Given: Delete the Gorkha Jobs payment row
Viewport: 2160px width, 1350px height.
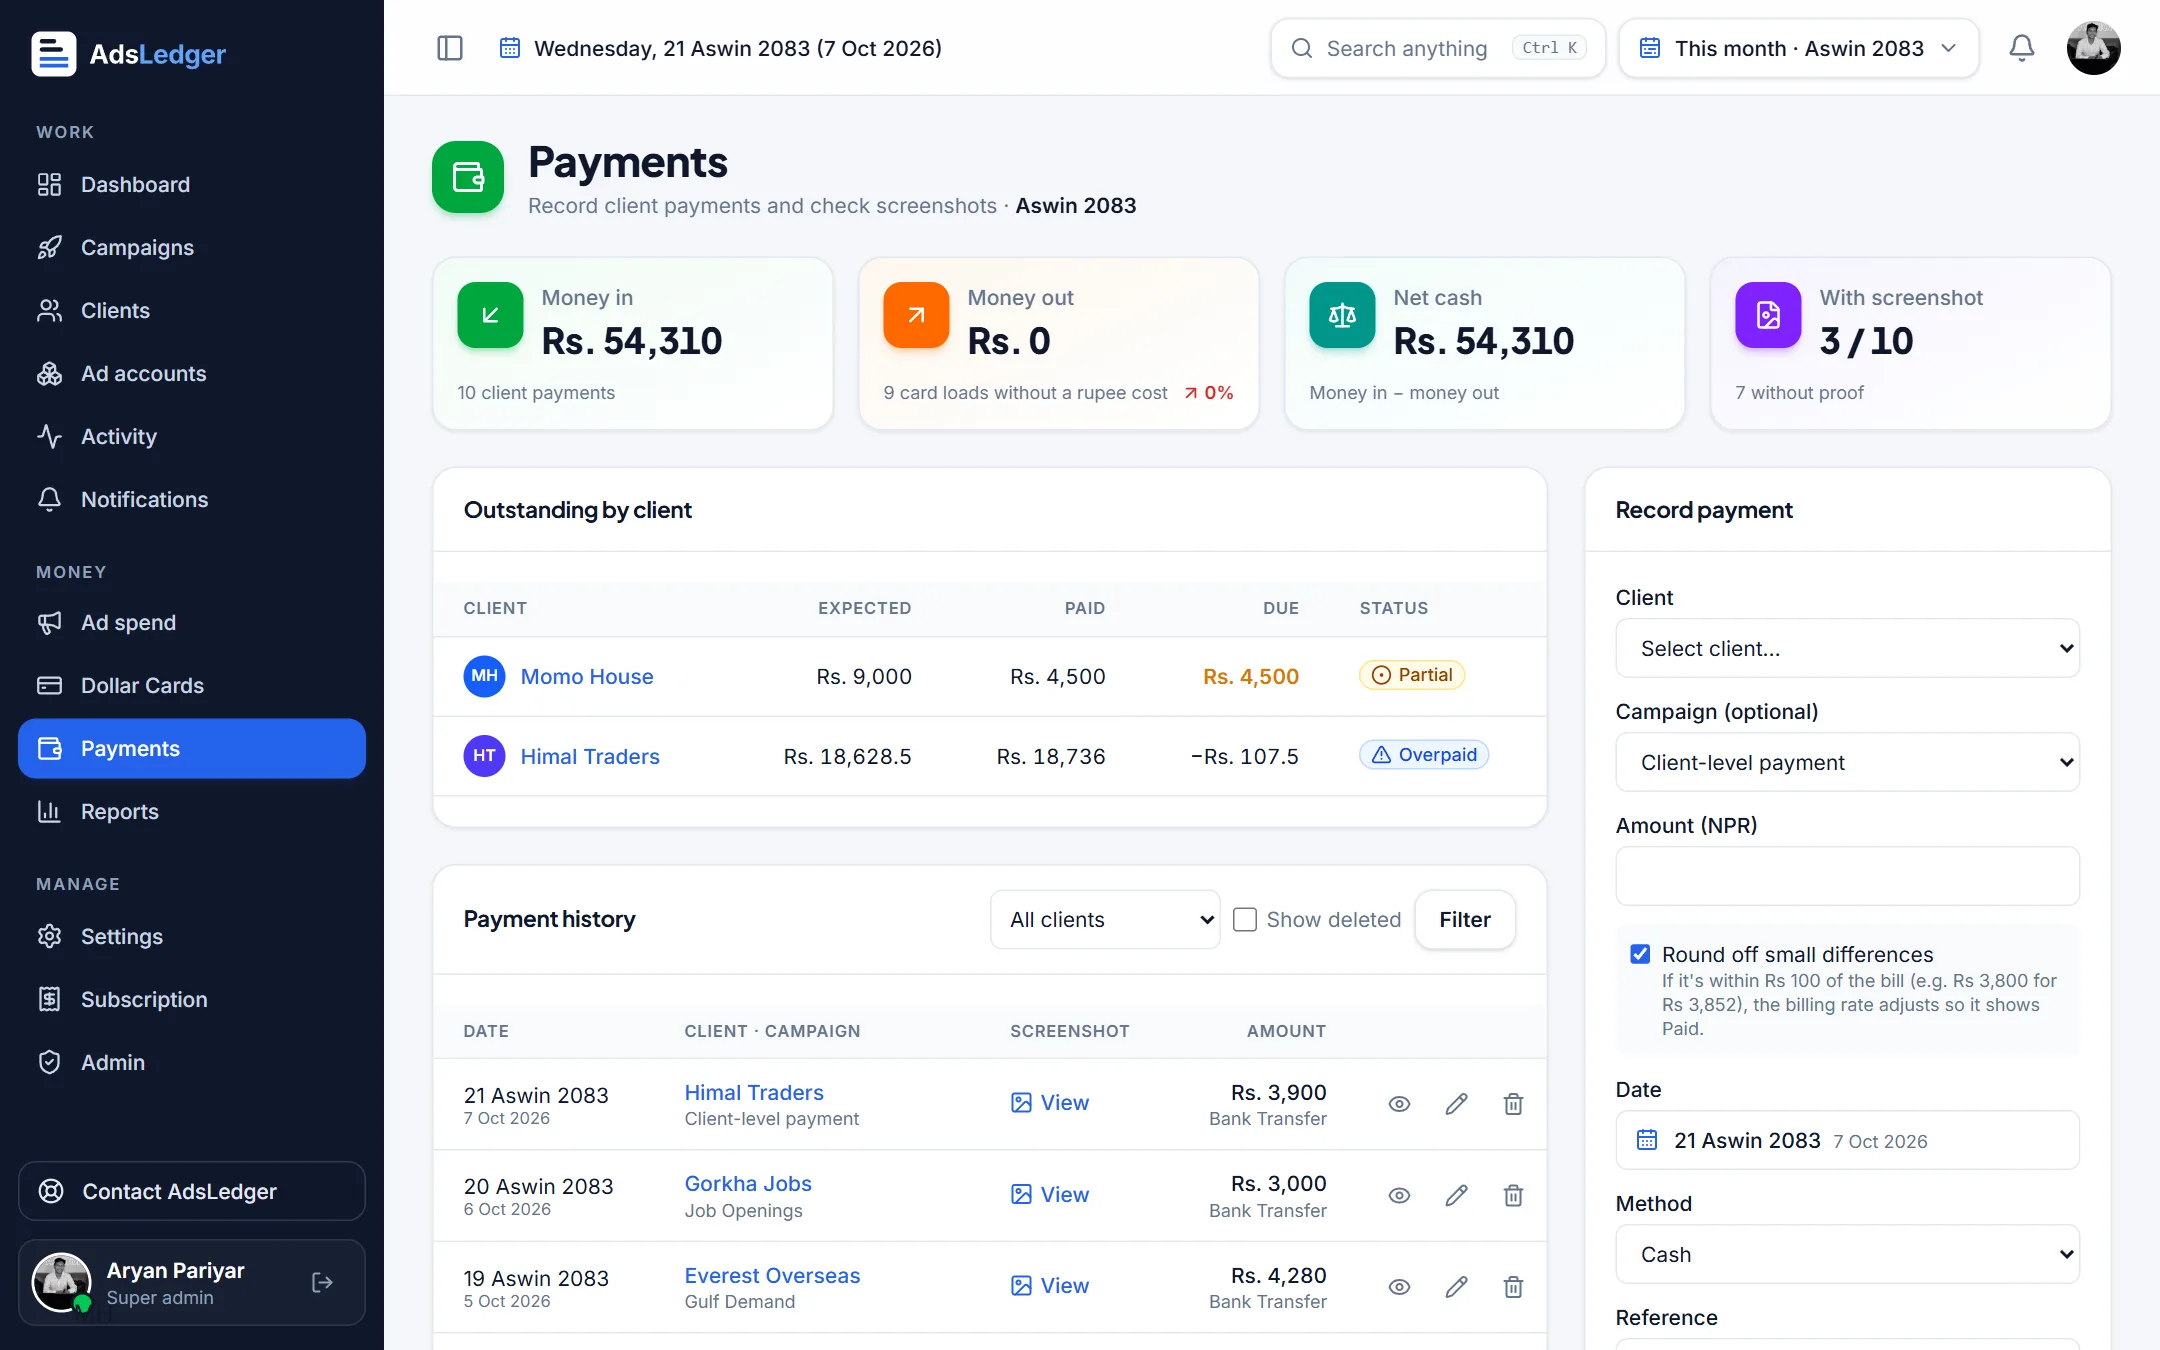Looking at the screenshot, I should 1513,1195.
